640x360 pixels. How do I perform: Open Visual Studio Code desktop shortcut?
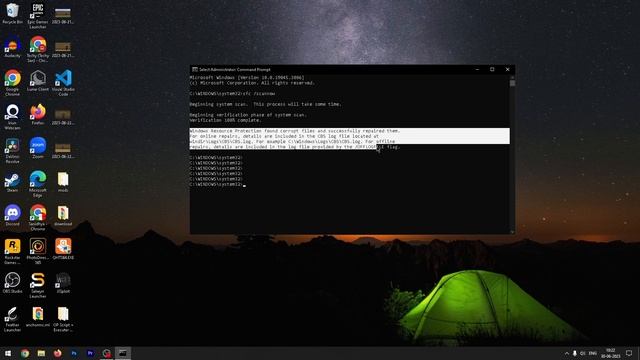(x=63, y=83)
